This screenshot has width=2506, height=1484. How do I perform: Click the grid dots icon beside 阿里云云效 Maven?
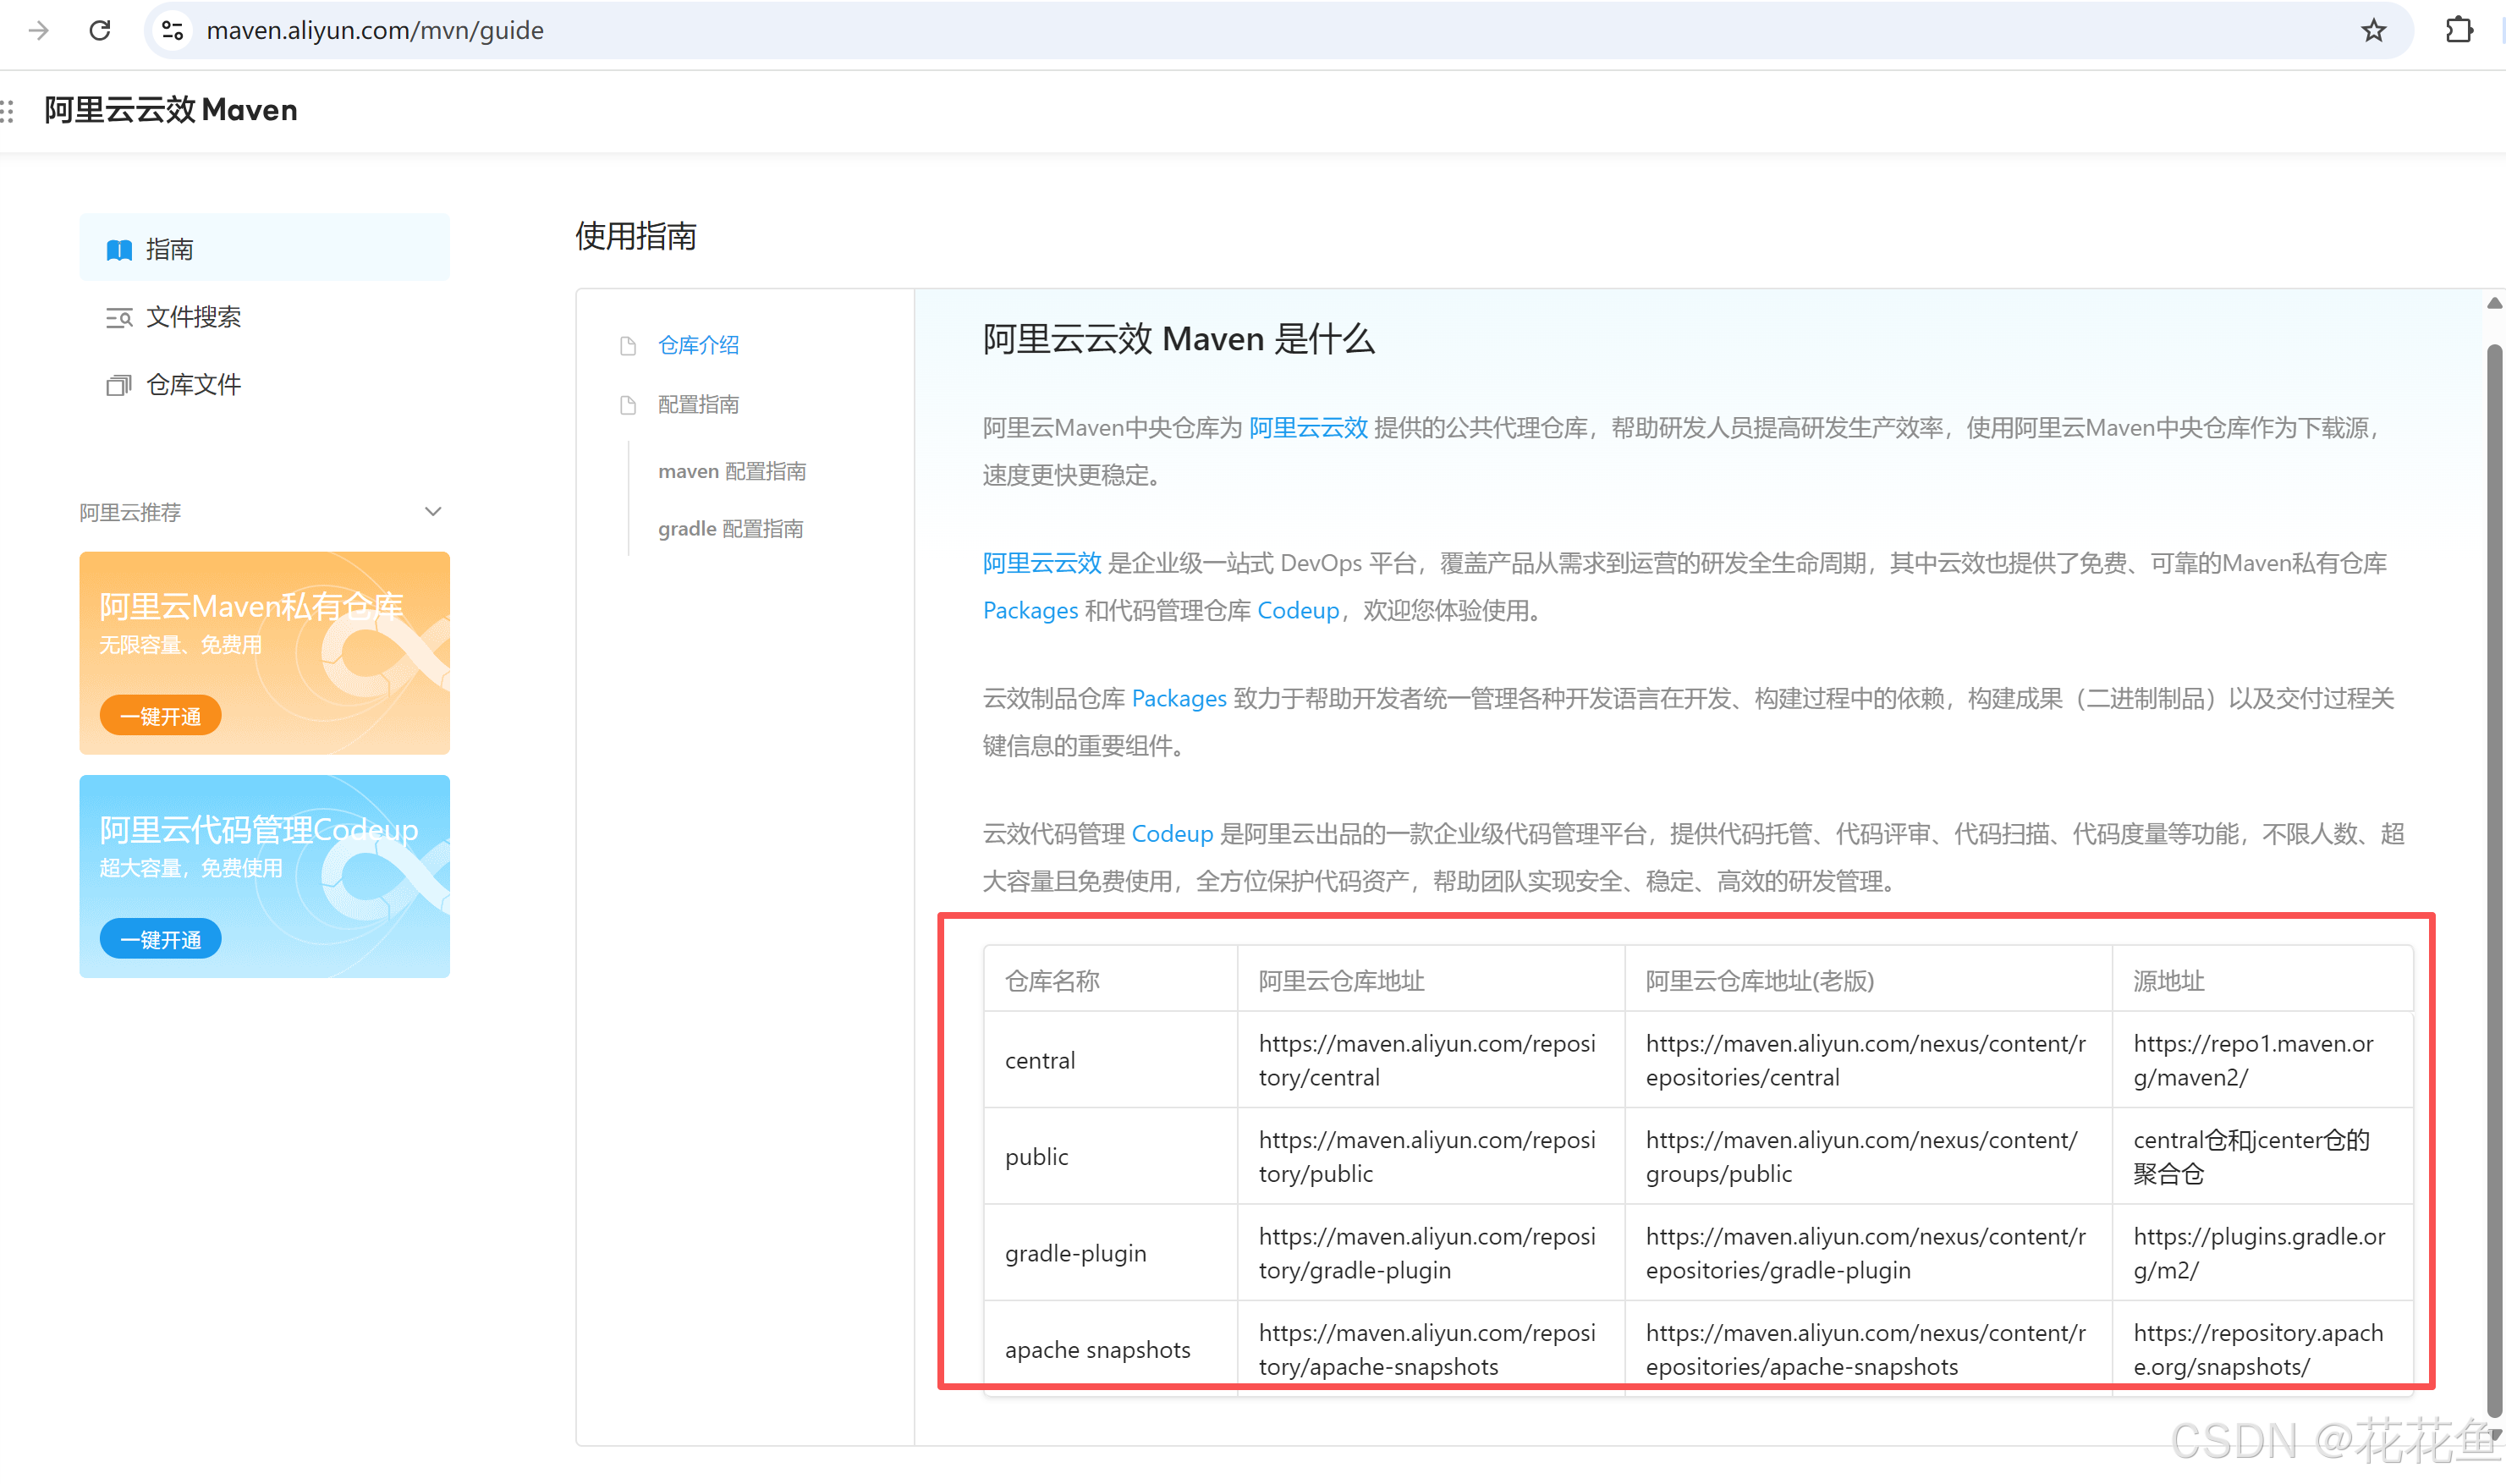(x=8, y=110)
